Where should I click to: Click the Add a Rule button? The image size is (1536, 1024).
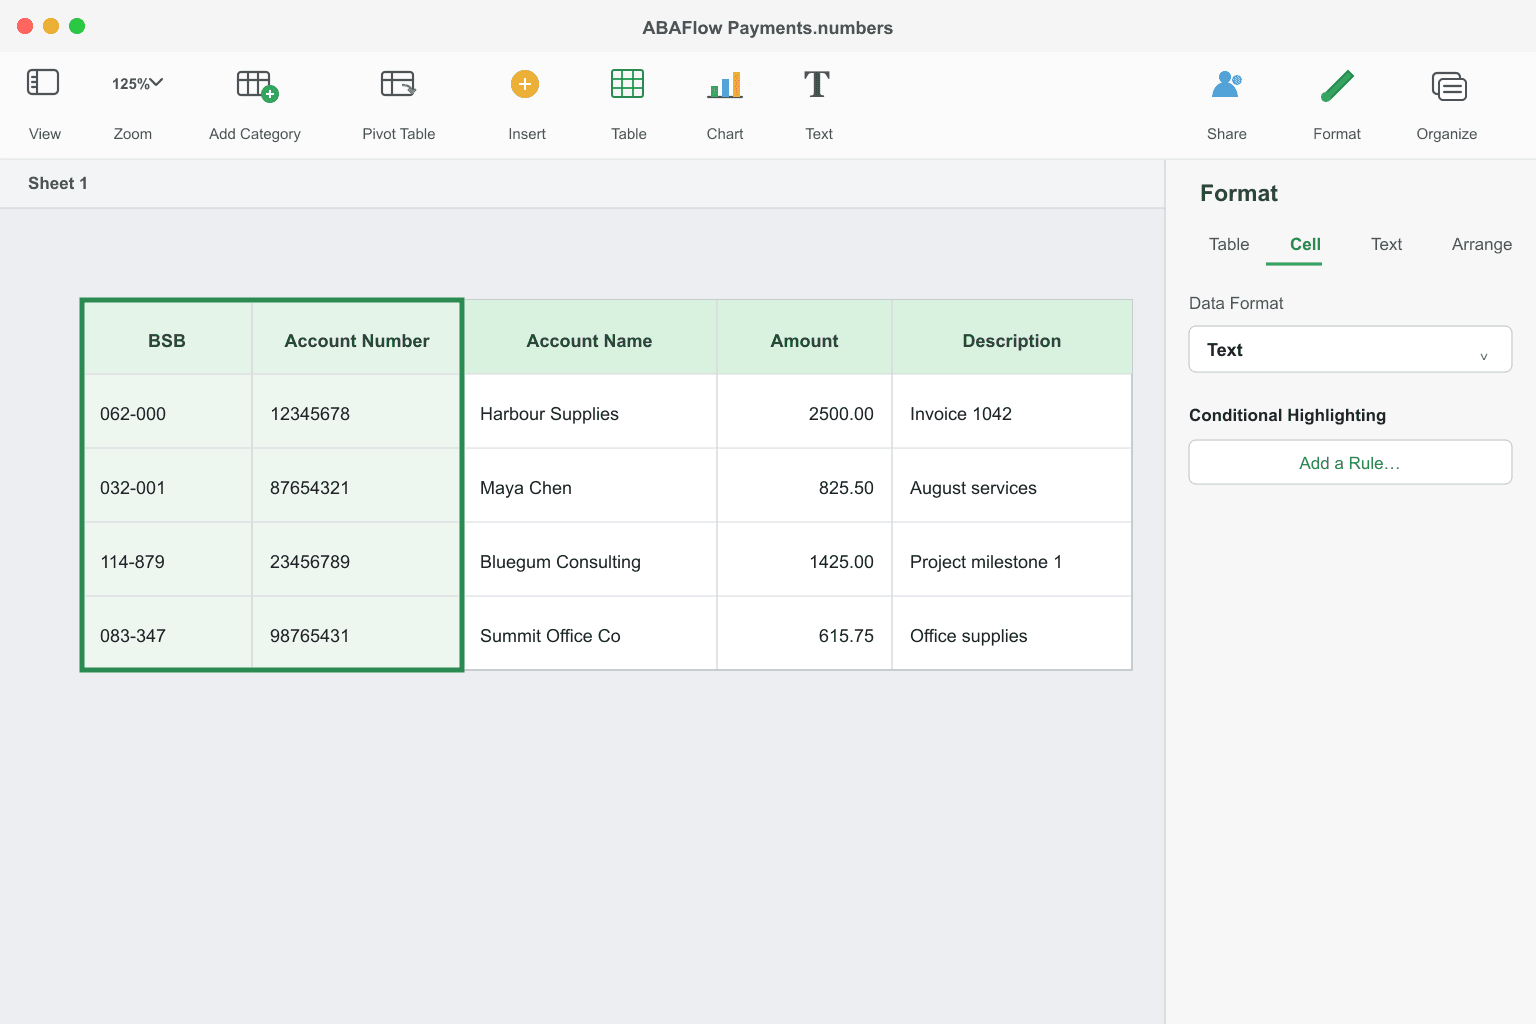(x=1350, y=463)
